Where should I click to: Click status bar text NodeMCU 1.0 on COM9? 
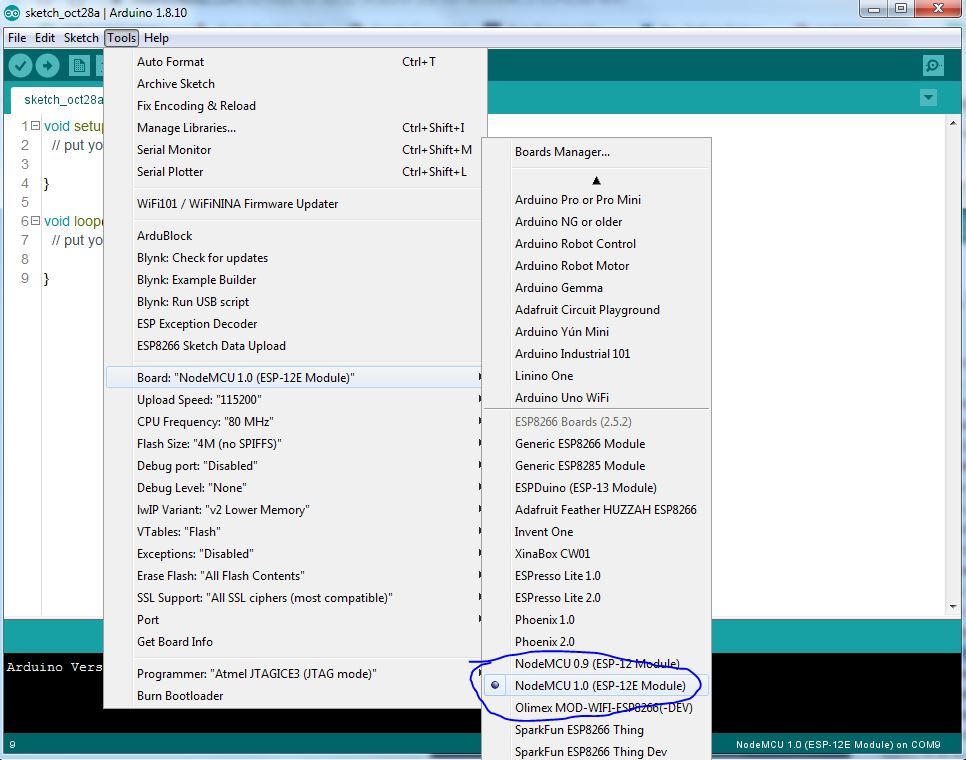click(x=838, y=745)
